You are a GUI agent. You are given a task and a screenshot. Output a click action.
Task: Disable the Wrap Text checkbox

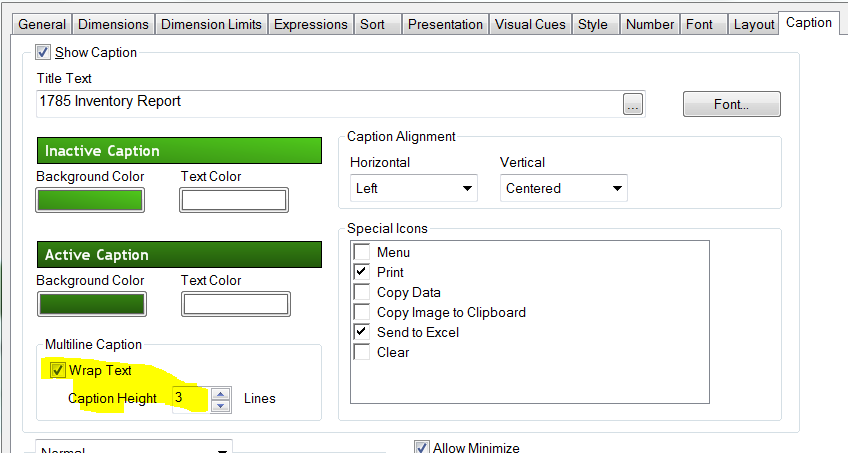(57, 370)
